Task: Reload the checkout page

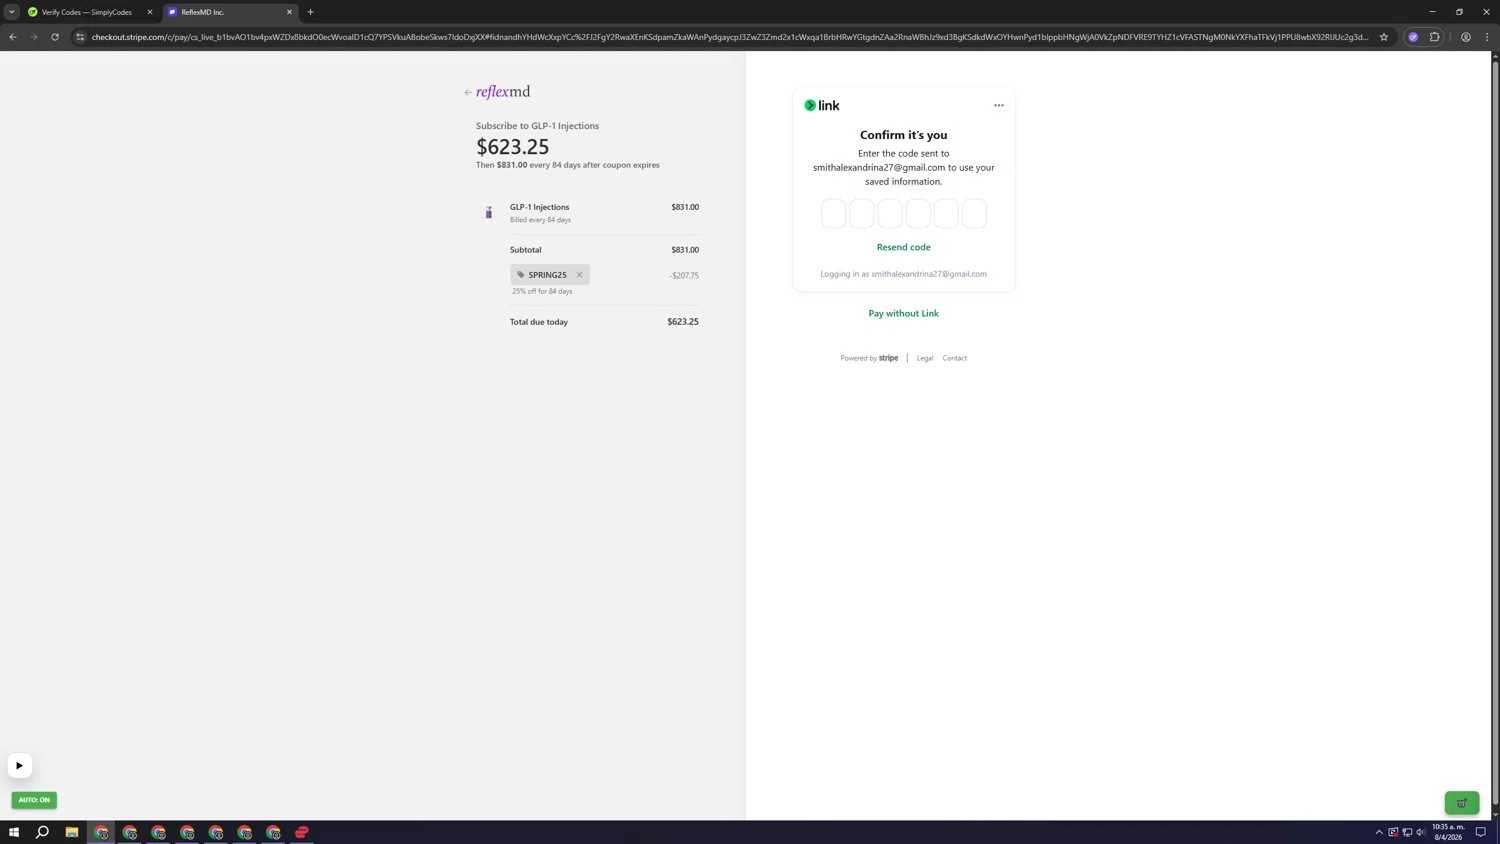Action: tap(55, 37)
